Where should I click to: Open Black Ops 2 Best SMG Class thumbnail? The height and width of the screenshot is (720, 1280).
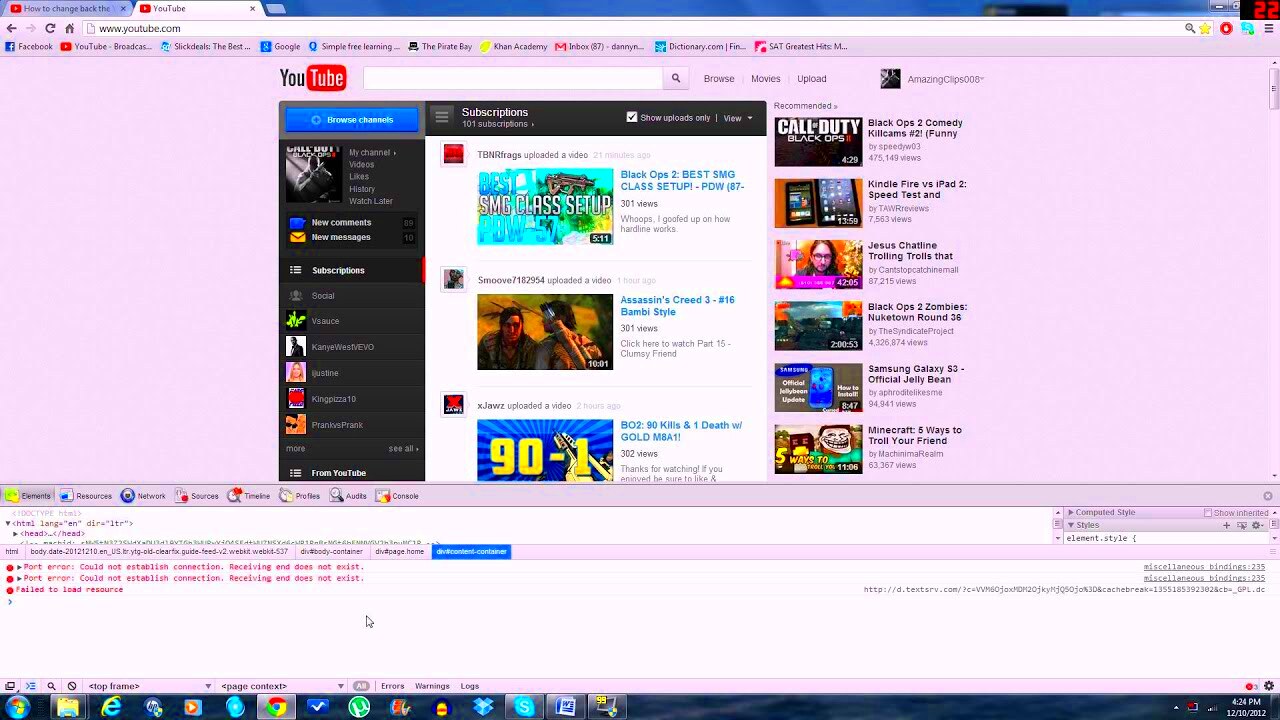coord(545,207)
